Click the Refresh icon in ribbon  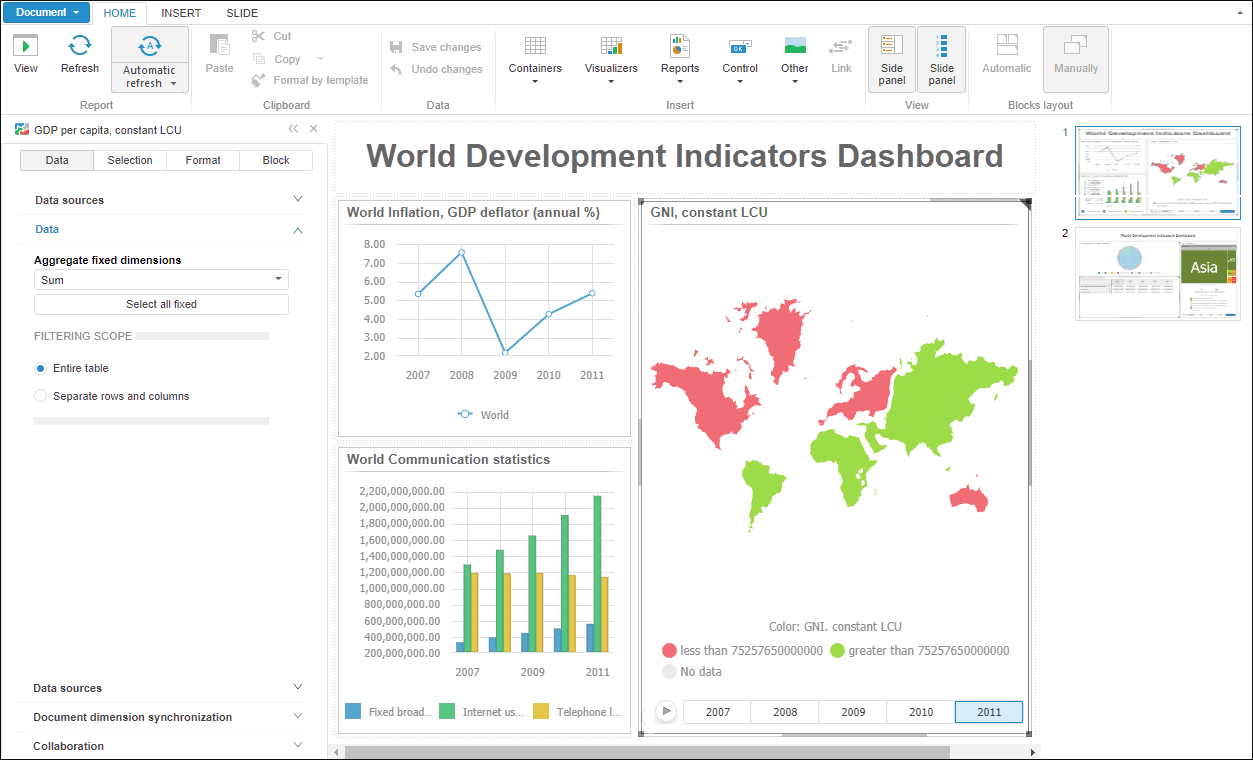click(x=80, y=54)
